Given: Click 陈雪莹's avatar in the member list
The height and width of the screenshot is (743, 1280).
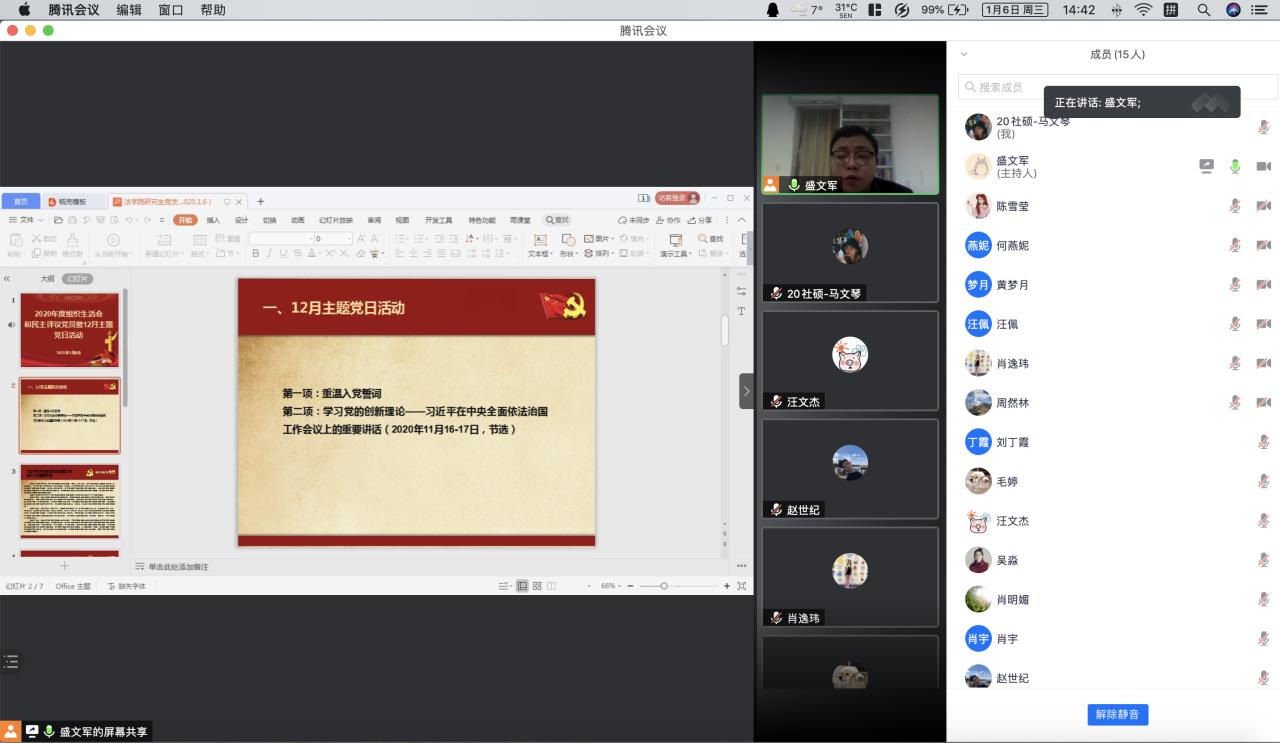Looking at the screenshot, I should click(x=978, y=206).
